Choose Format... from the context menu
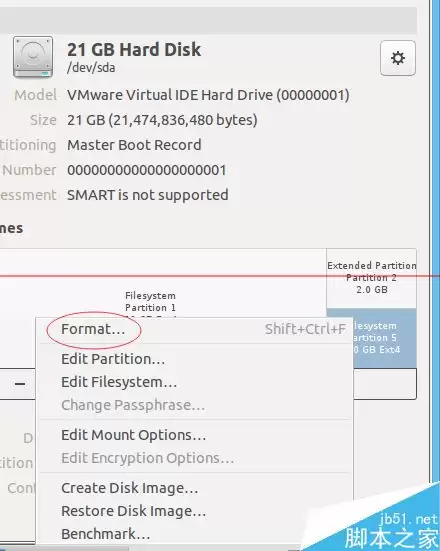The height and width of the screenshot is (551, 440). coord(195,329)
